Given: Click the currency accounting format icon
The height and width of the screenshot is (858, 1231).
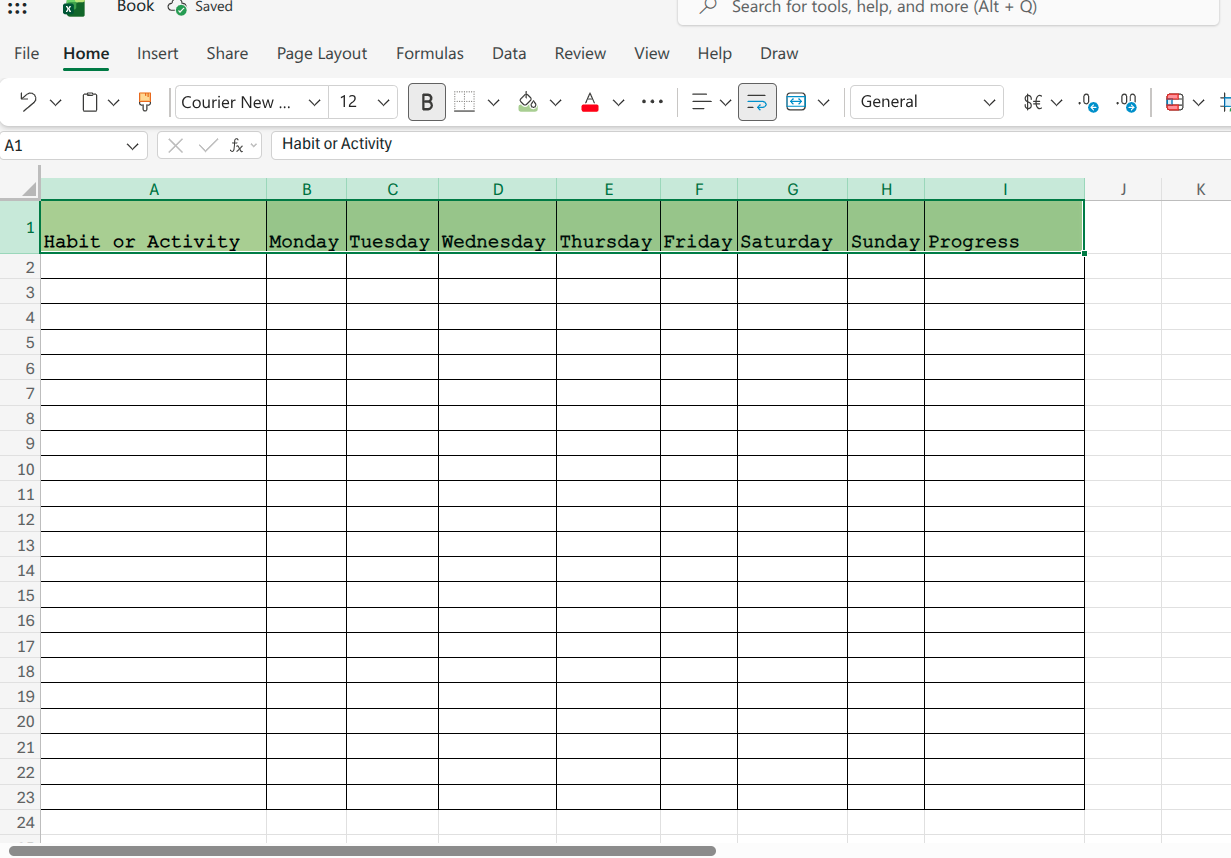Looking at the screenshot, I should 1033,102.
